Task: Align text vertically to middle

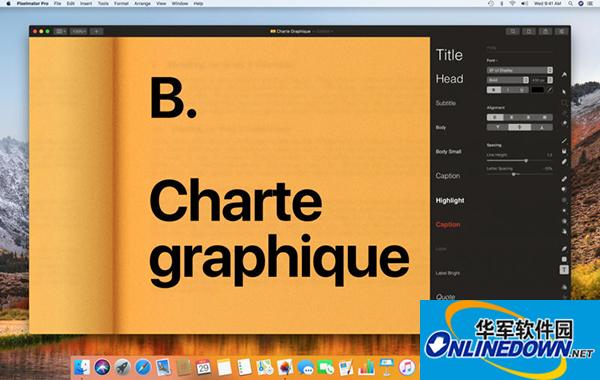Action: coord(520,127)
